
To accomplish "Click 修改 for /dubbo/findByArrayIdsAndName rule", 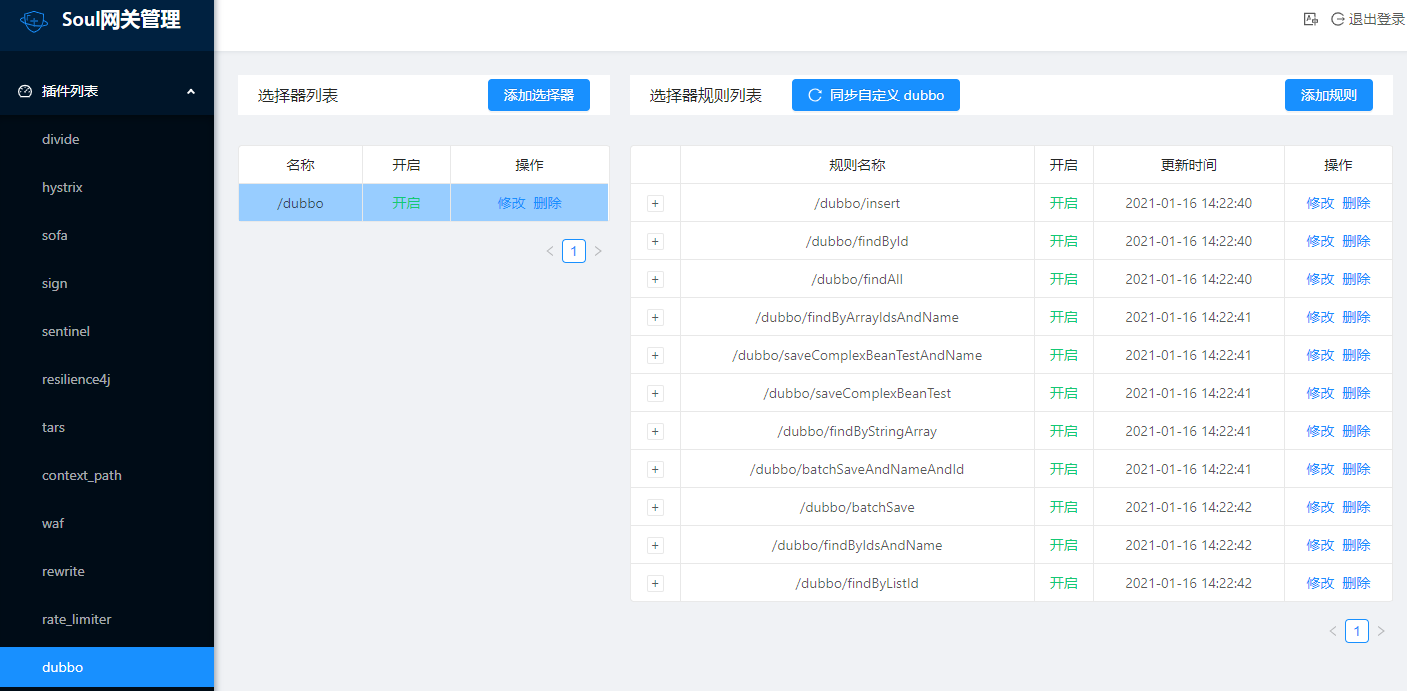I will [1320, 317].
